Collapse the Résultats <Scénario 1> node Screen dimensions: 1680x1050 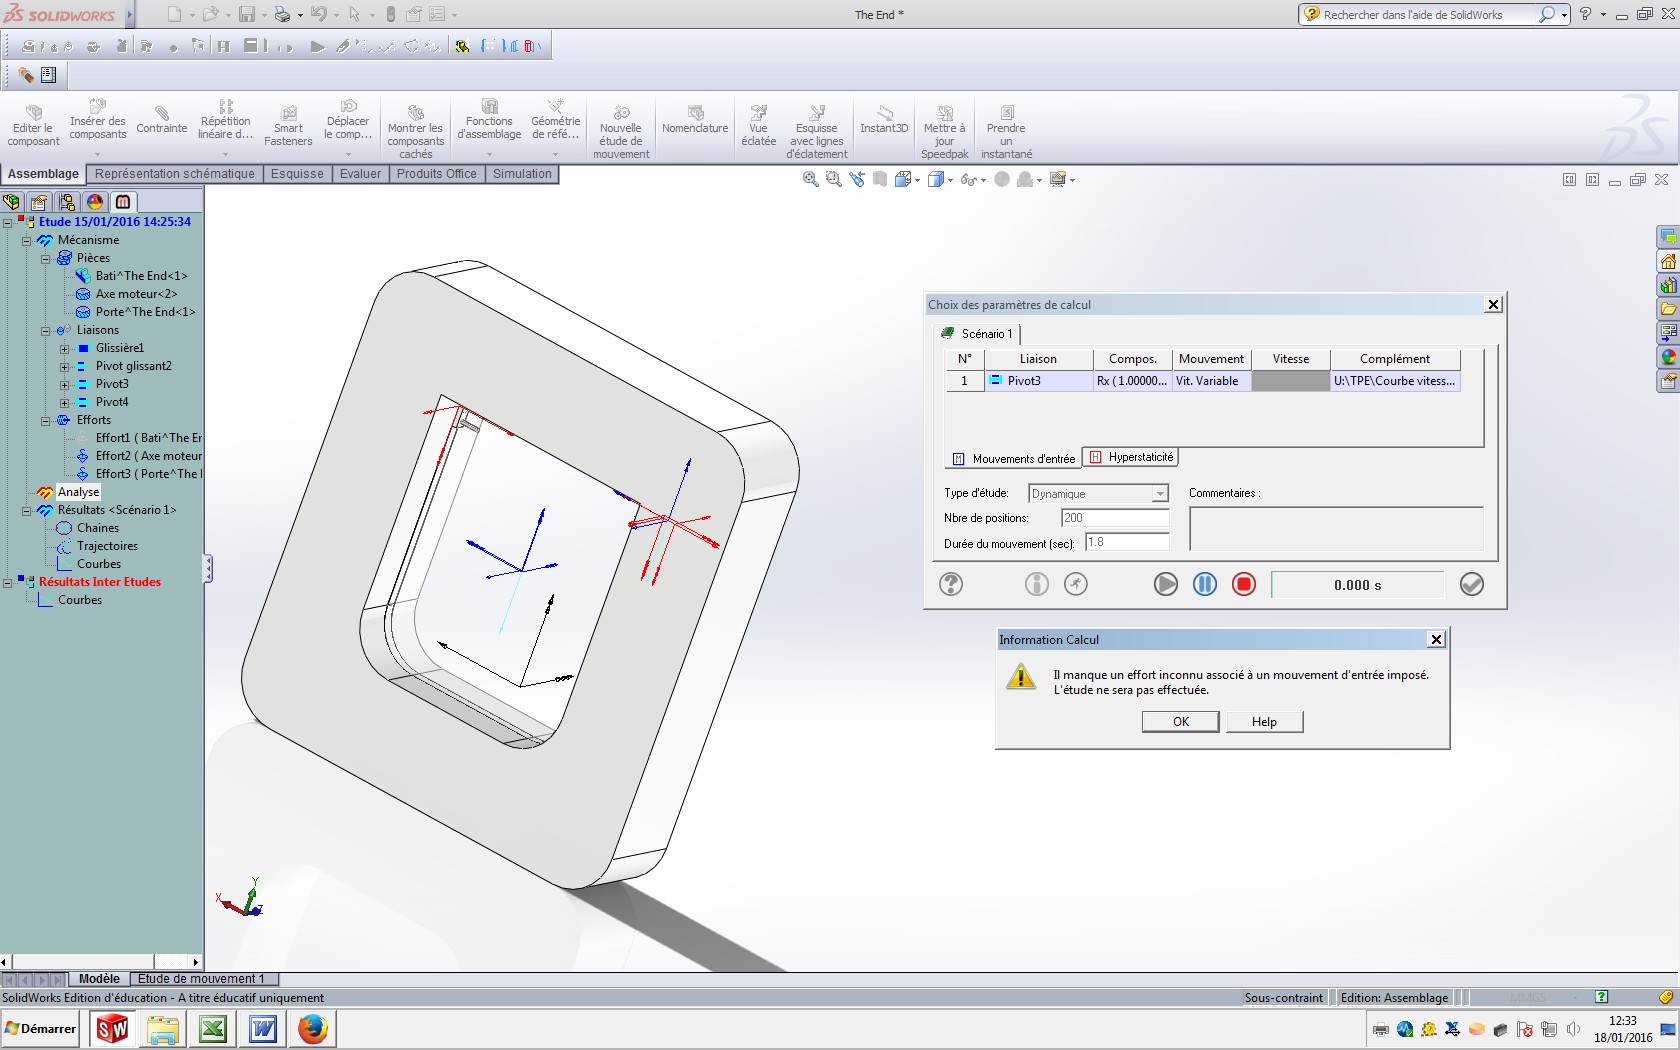click(27, 510)
